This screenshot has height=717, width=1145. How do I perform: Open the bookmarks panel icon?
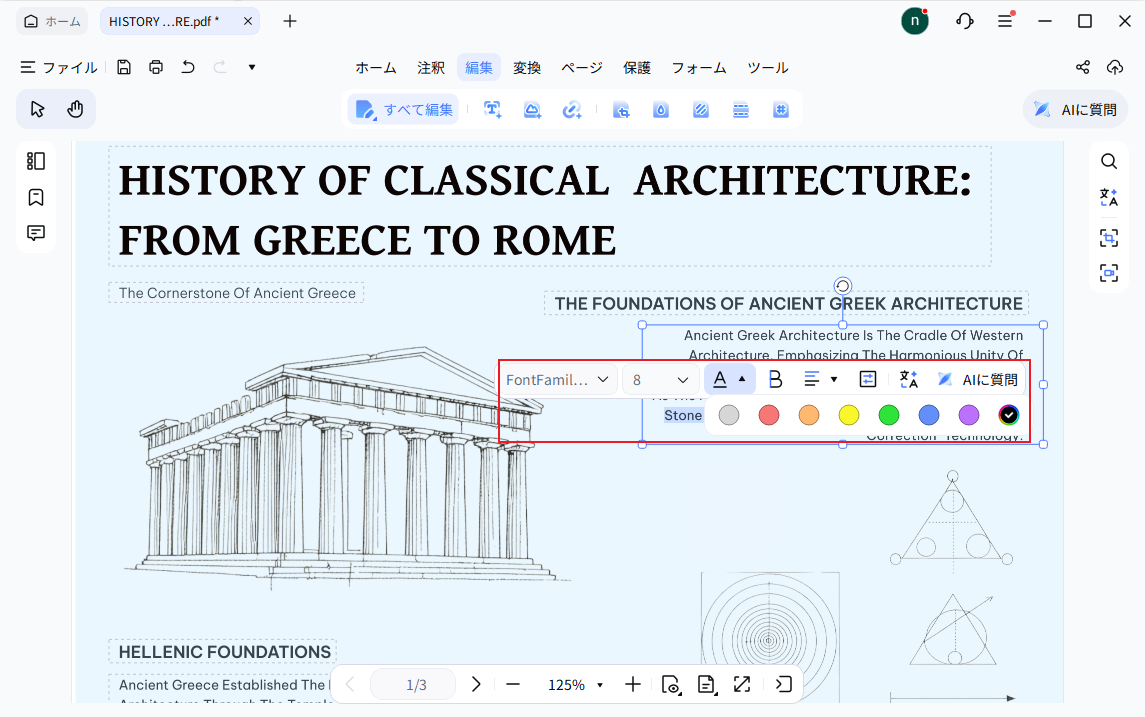pos(36,197)
